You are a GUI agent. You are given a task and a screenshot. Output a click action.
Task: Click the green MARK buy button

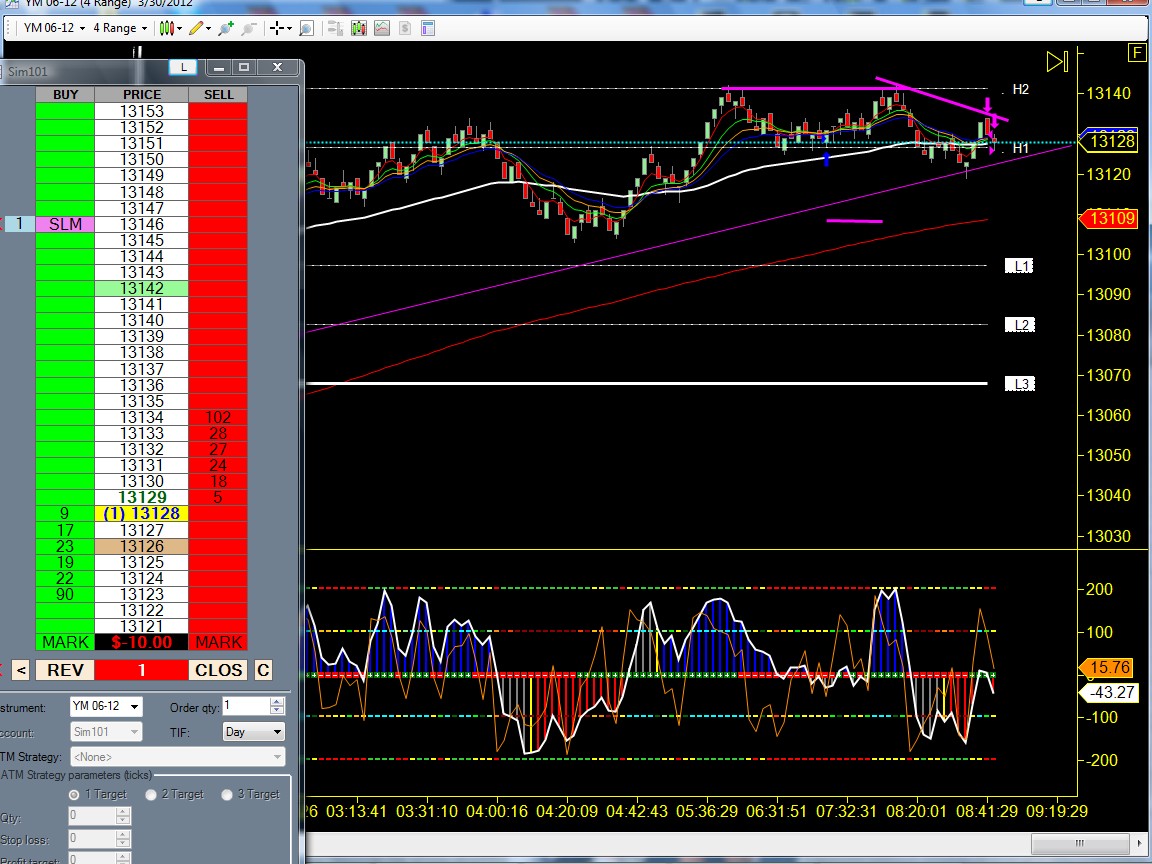coord(65,642)
